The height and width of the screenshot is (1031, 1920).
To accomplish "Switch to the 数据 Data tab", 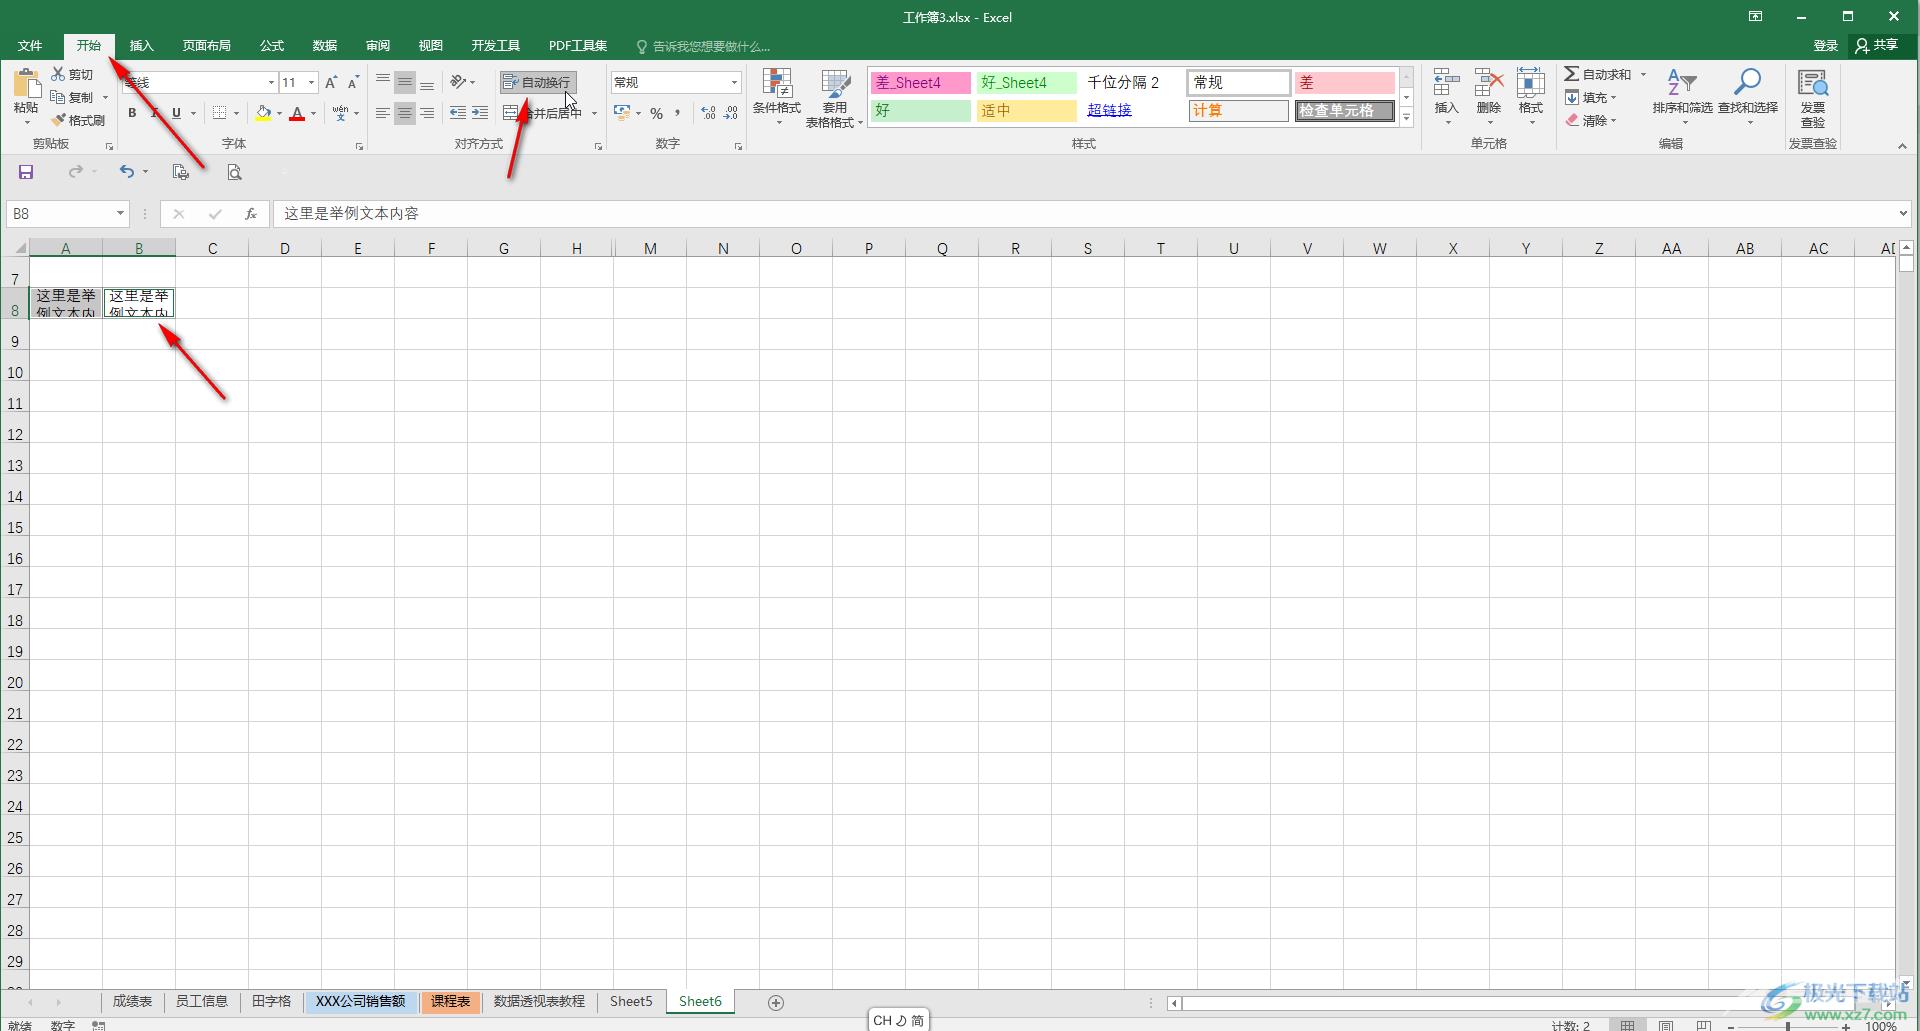I will pyautogui.click(x=324, y=46).
